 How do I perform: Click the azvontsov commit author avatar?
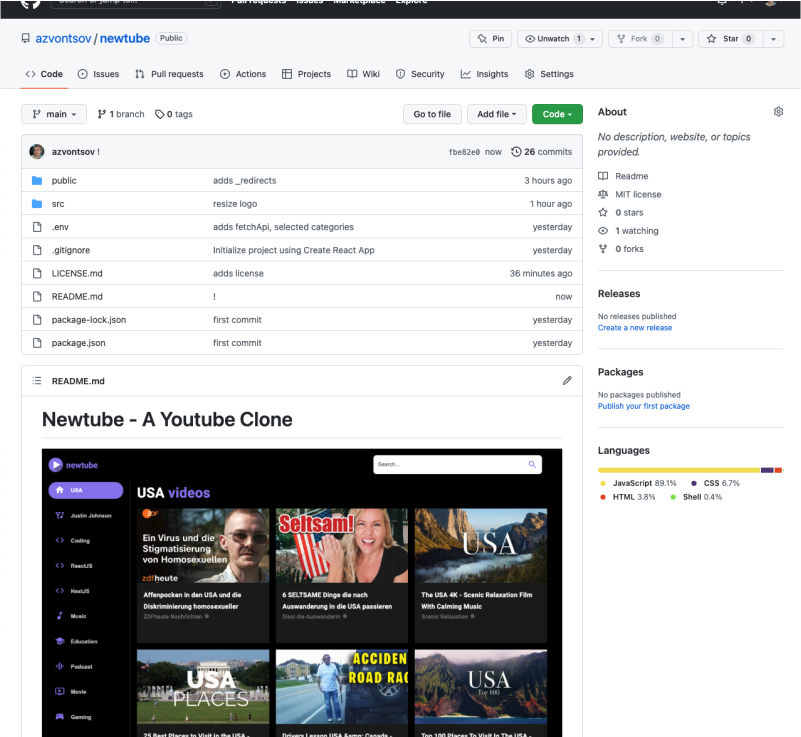click(x=37, y=152)
